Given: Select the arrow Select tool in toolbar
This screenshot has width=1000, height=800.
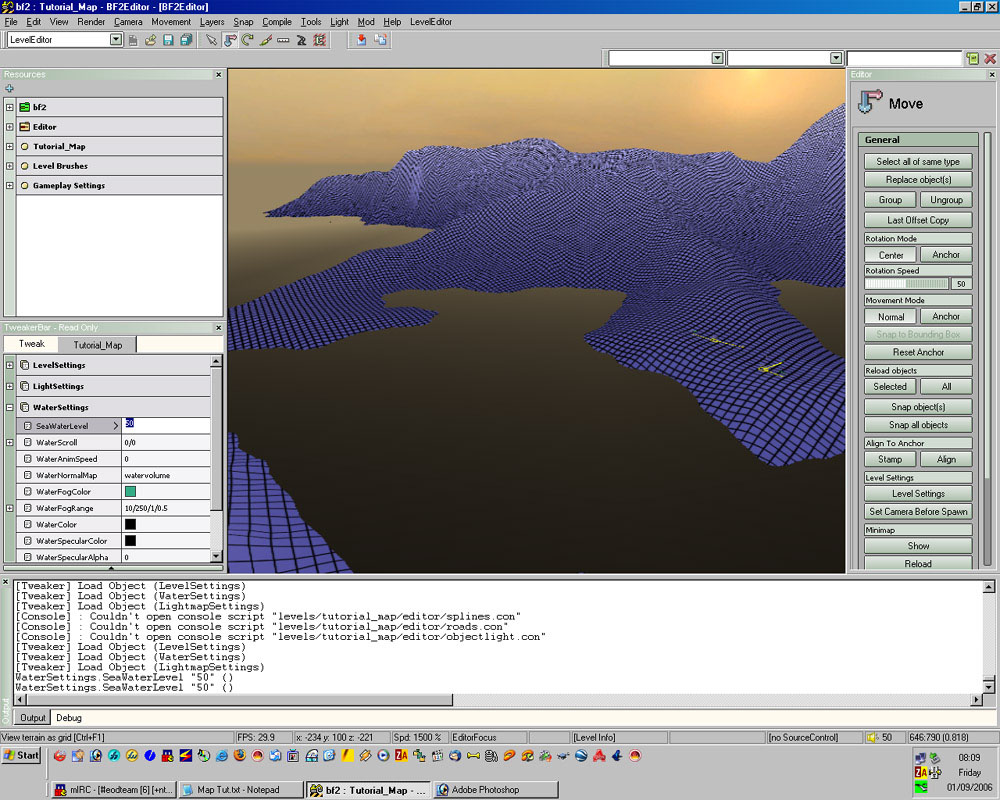Looking at the screenshot, I should [x=211, y=40].
